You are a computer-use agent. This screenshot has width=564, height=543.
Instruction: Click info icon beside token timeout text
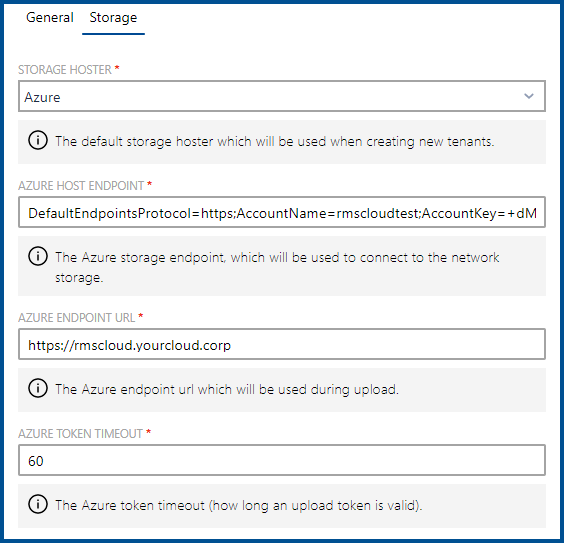click(38, 504)
